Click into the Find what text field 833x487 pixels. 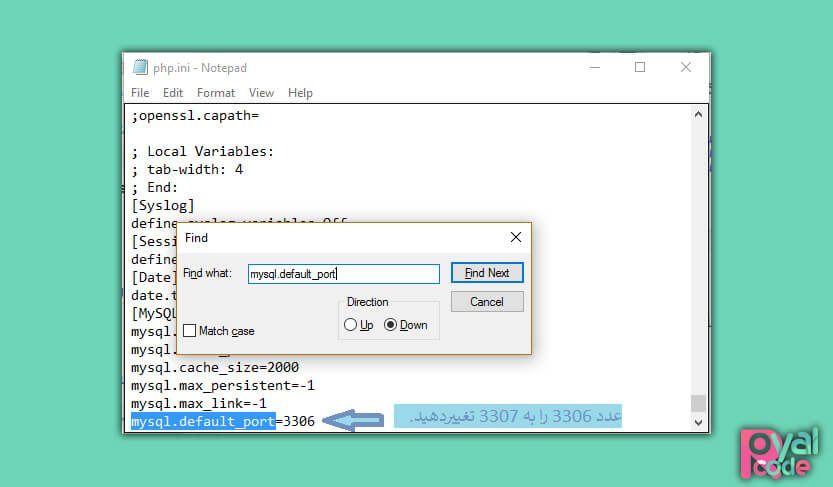coord(344,274)
